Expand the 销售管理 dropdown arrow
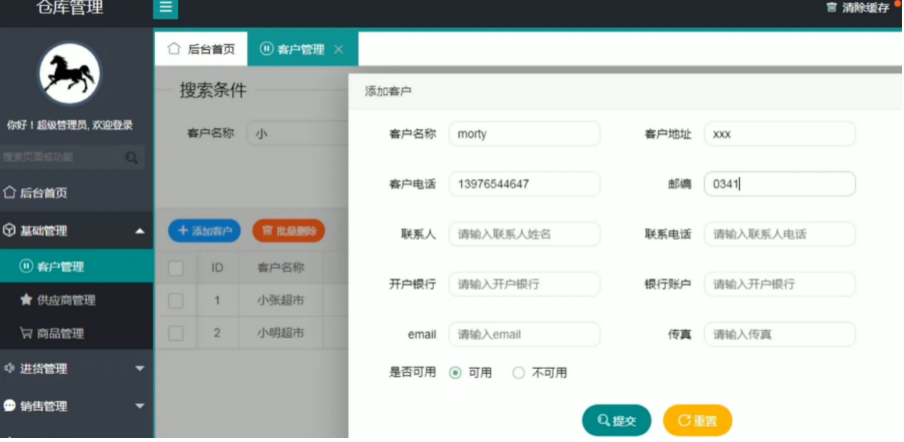Screen dimensions: 904x442 click(x=140, y=406)
